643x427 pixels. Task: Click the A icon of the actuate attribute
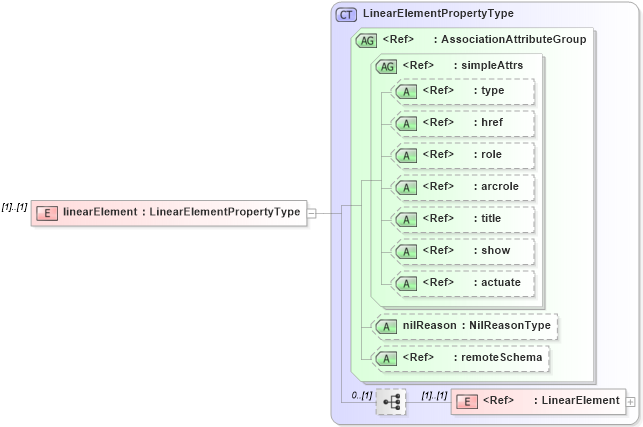coord(406,283)
